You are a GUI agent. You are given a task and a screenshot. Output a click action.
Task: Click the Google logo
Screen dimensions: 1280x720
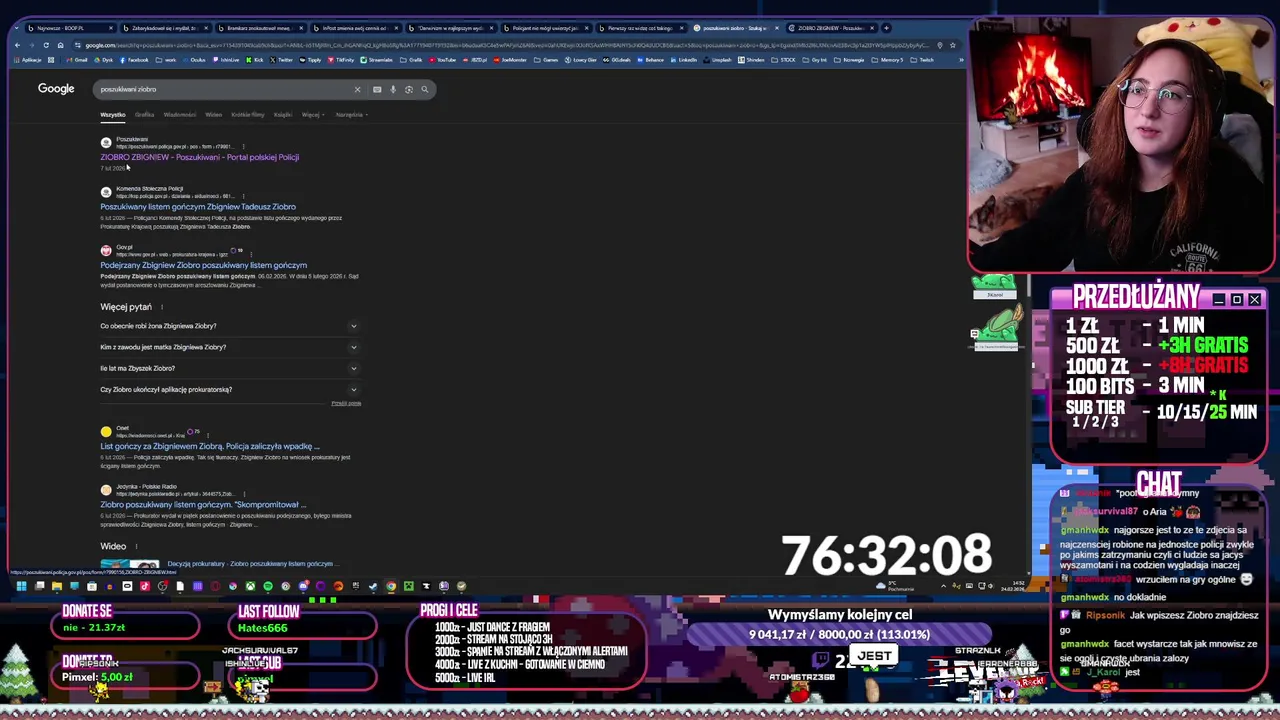tap(56, 89)
